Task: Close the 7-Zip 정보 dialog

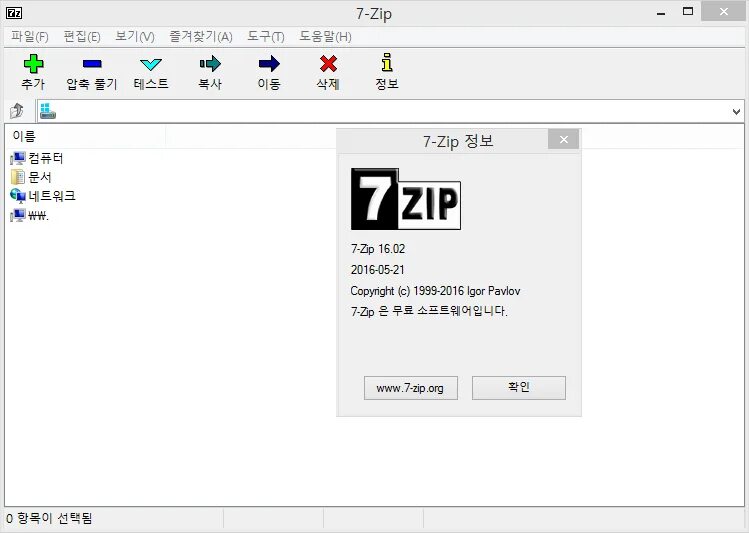Action: (564, 139)
